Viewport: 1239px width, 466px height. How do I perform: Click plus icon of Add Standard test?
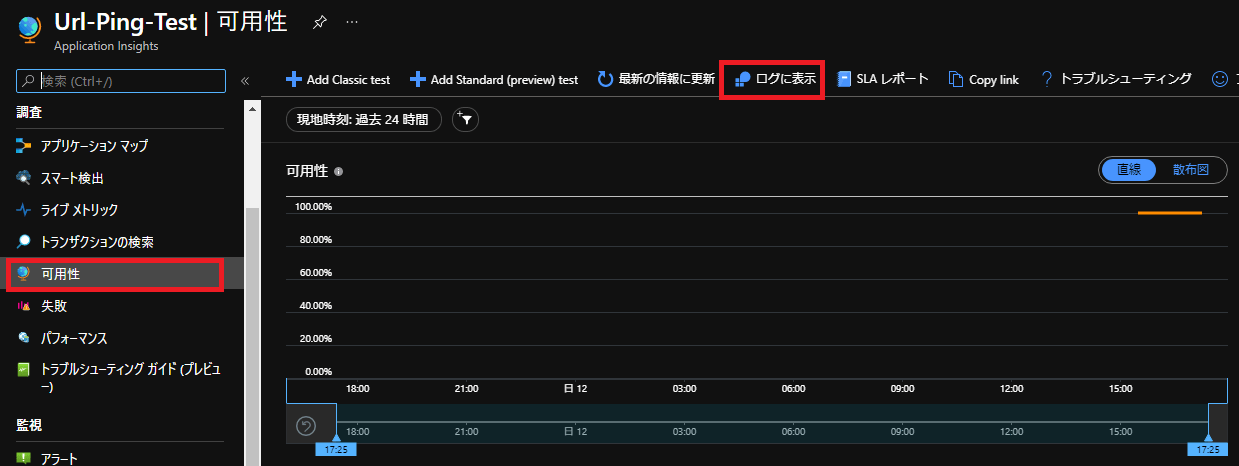417,79
